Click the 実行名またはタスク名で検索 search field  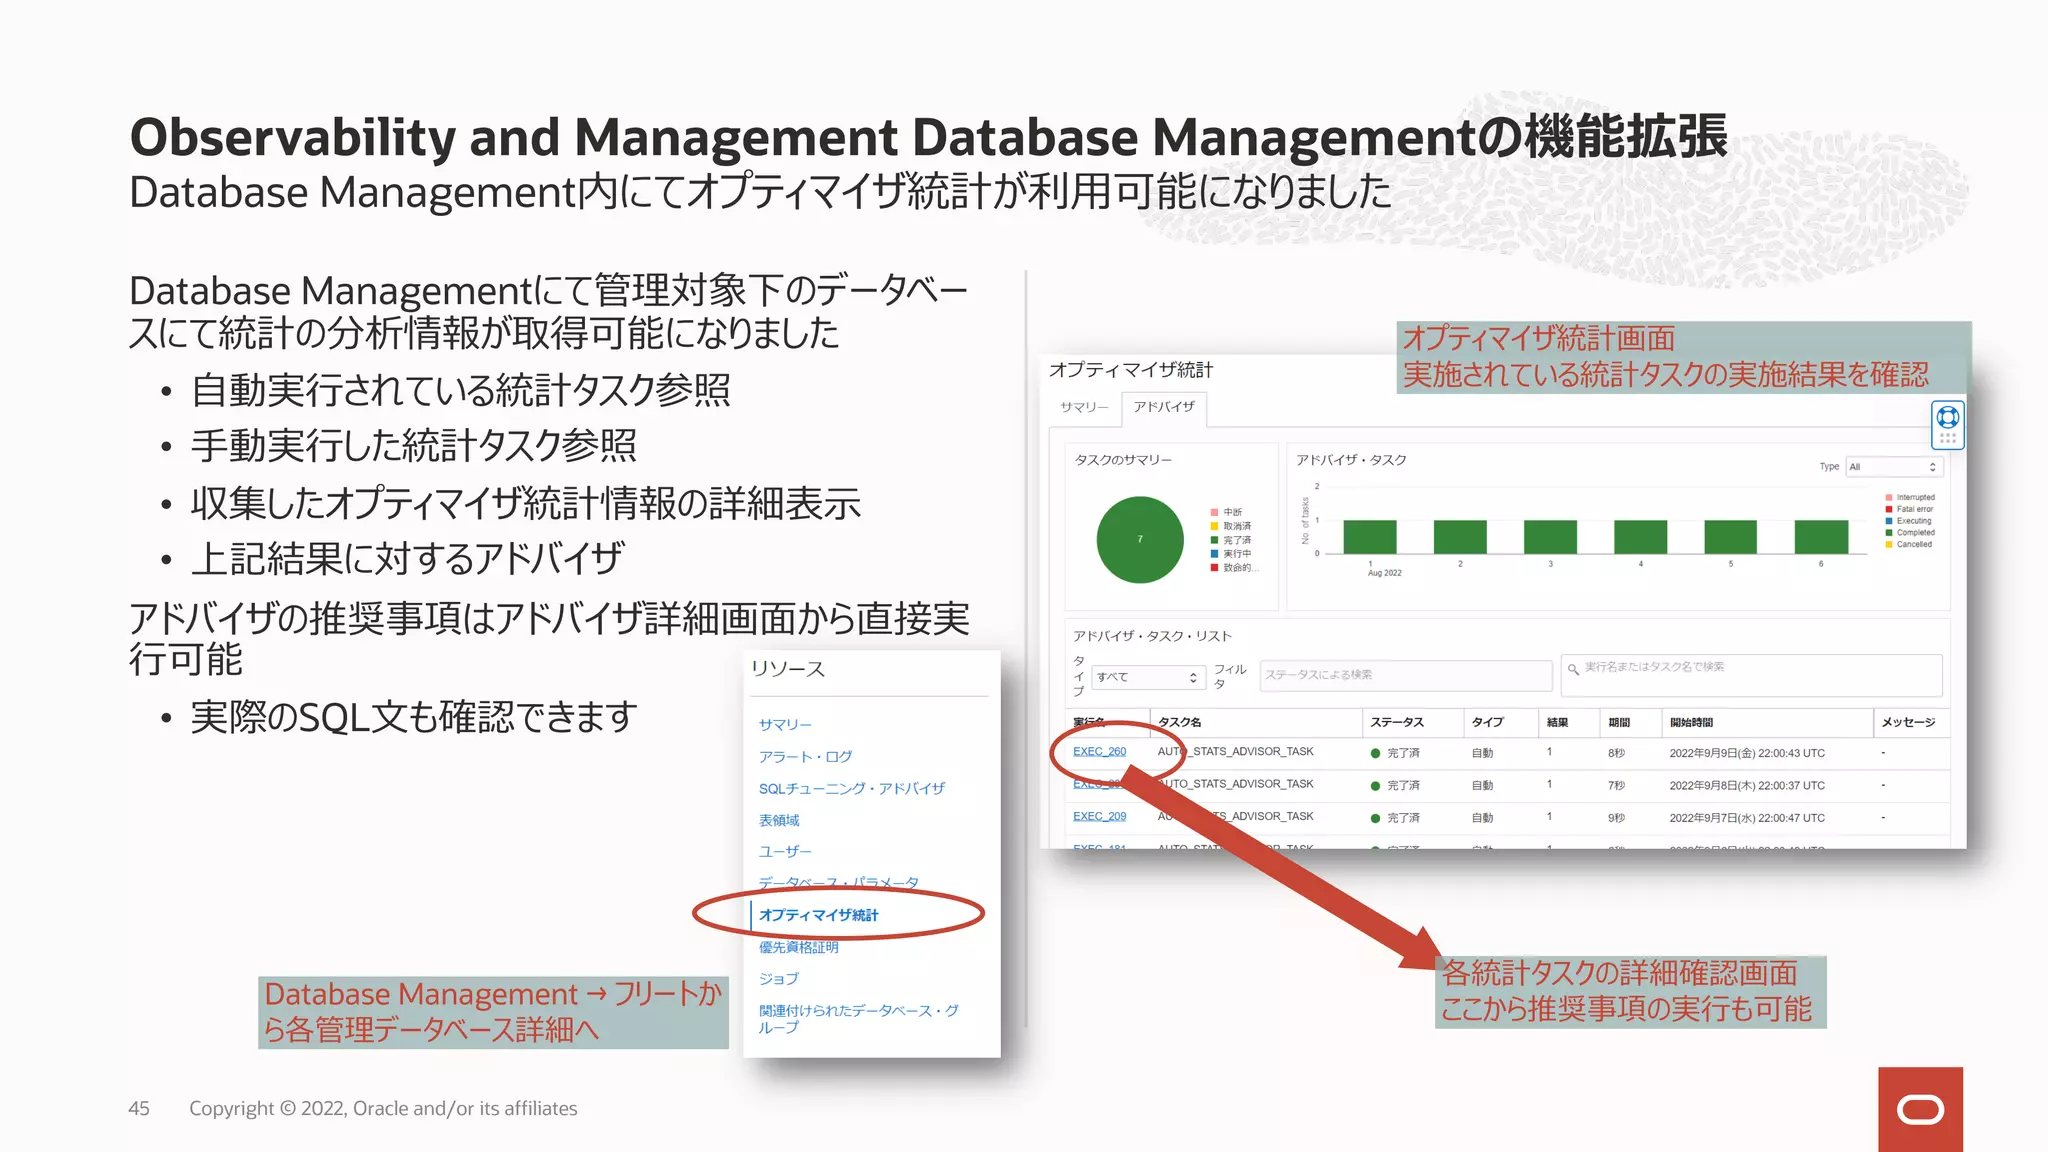(x=1751, y=675)
